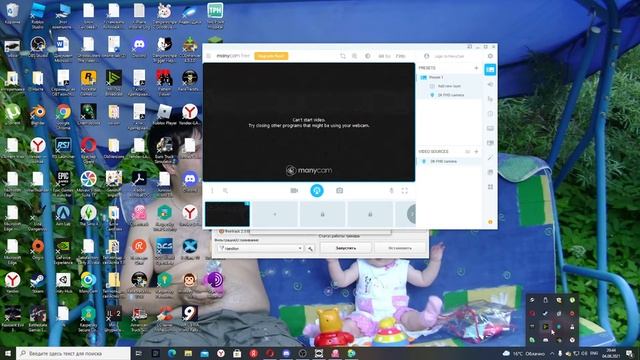Open the clock-shaped sidebar tab
Viewport: 640px width, 360px height.
pyautogui.click(x=490, y=114)
